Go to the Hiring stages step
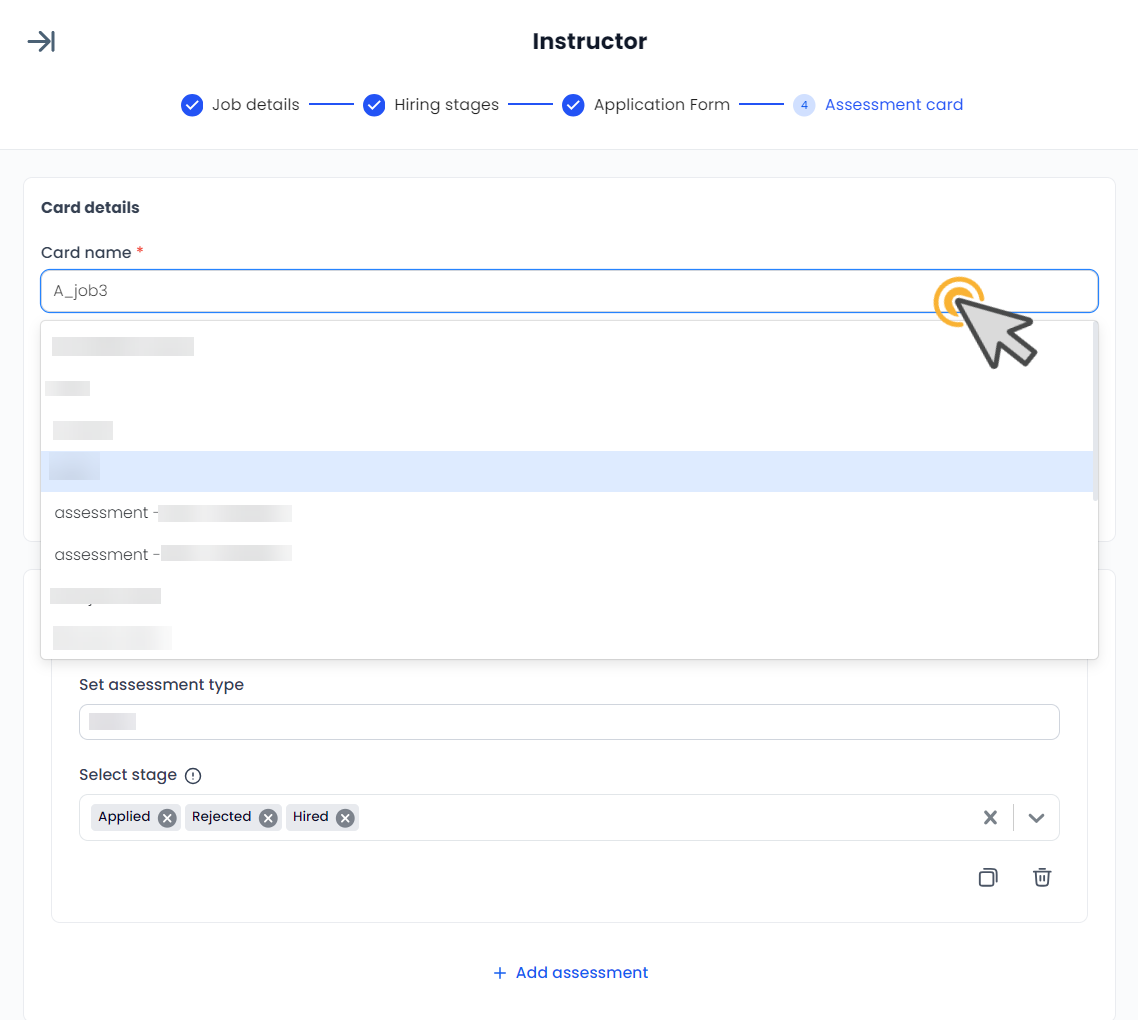The image size is (1138, 1020). 446,104
